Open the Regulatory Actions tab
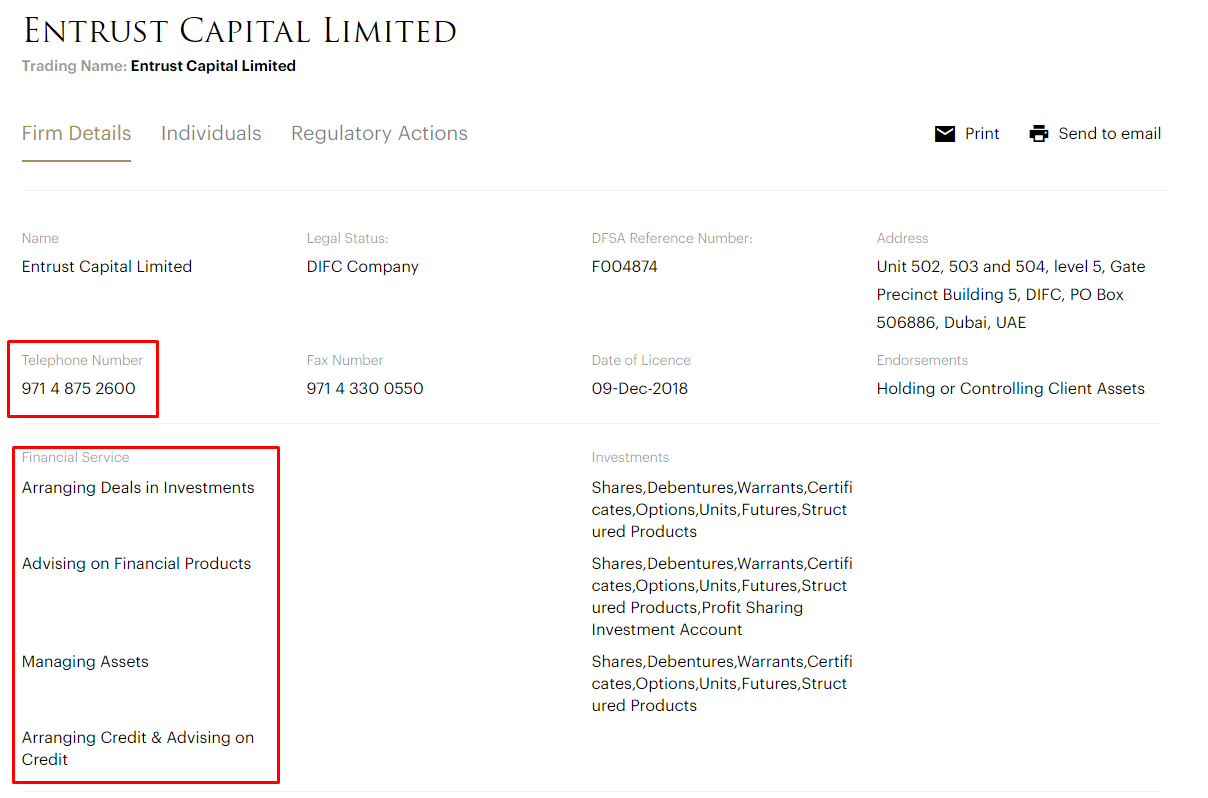The width and height of the screenshot is (1208, 798). pyautogui.click(x=379, y=134)
